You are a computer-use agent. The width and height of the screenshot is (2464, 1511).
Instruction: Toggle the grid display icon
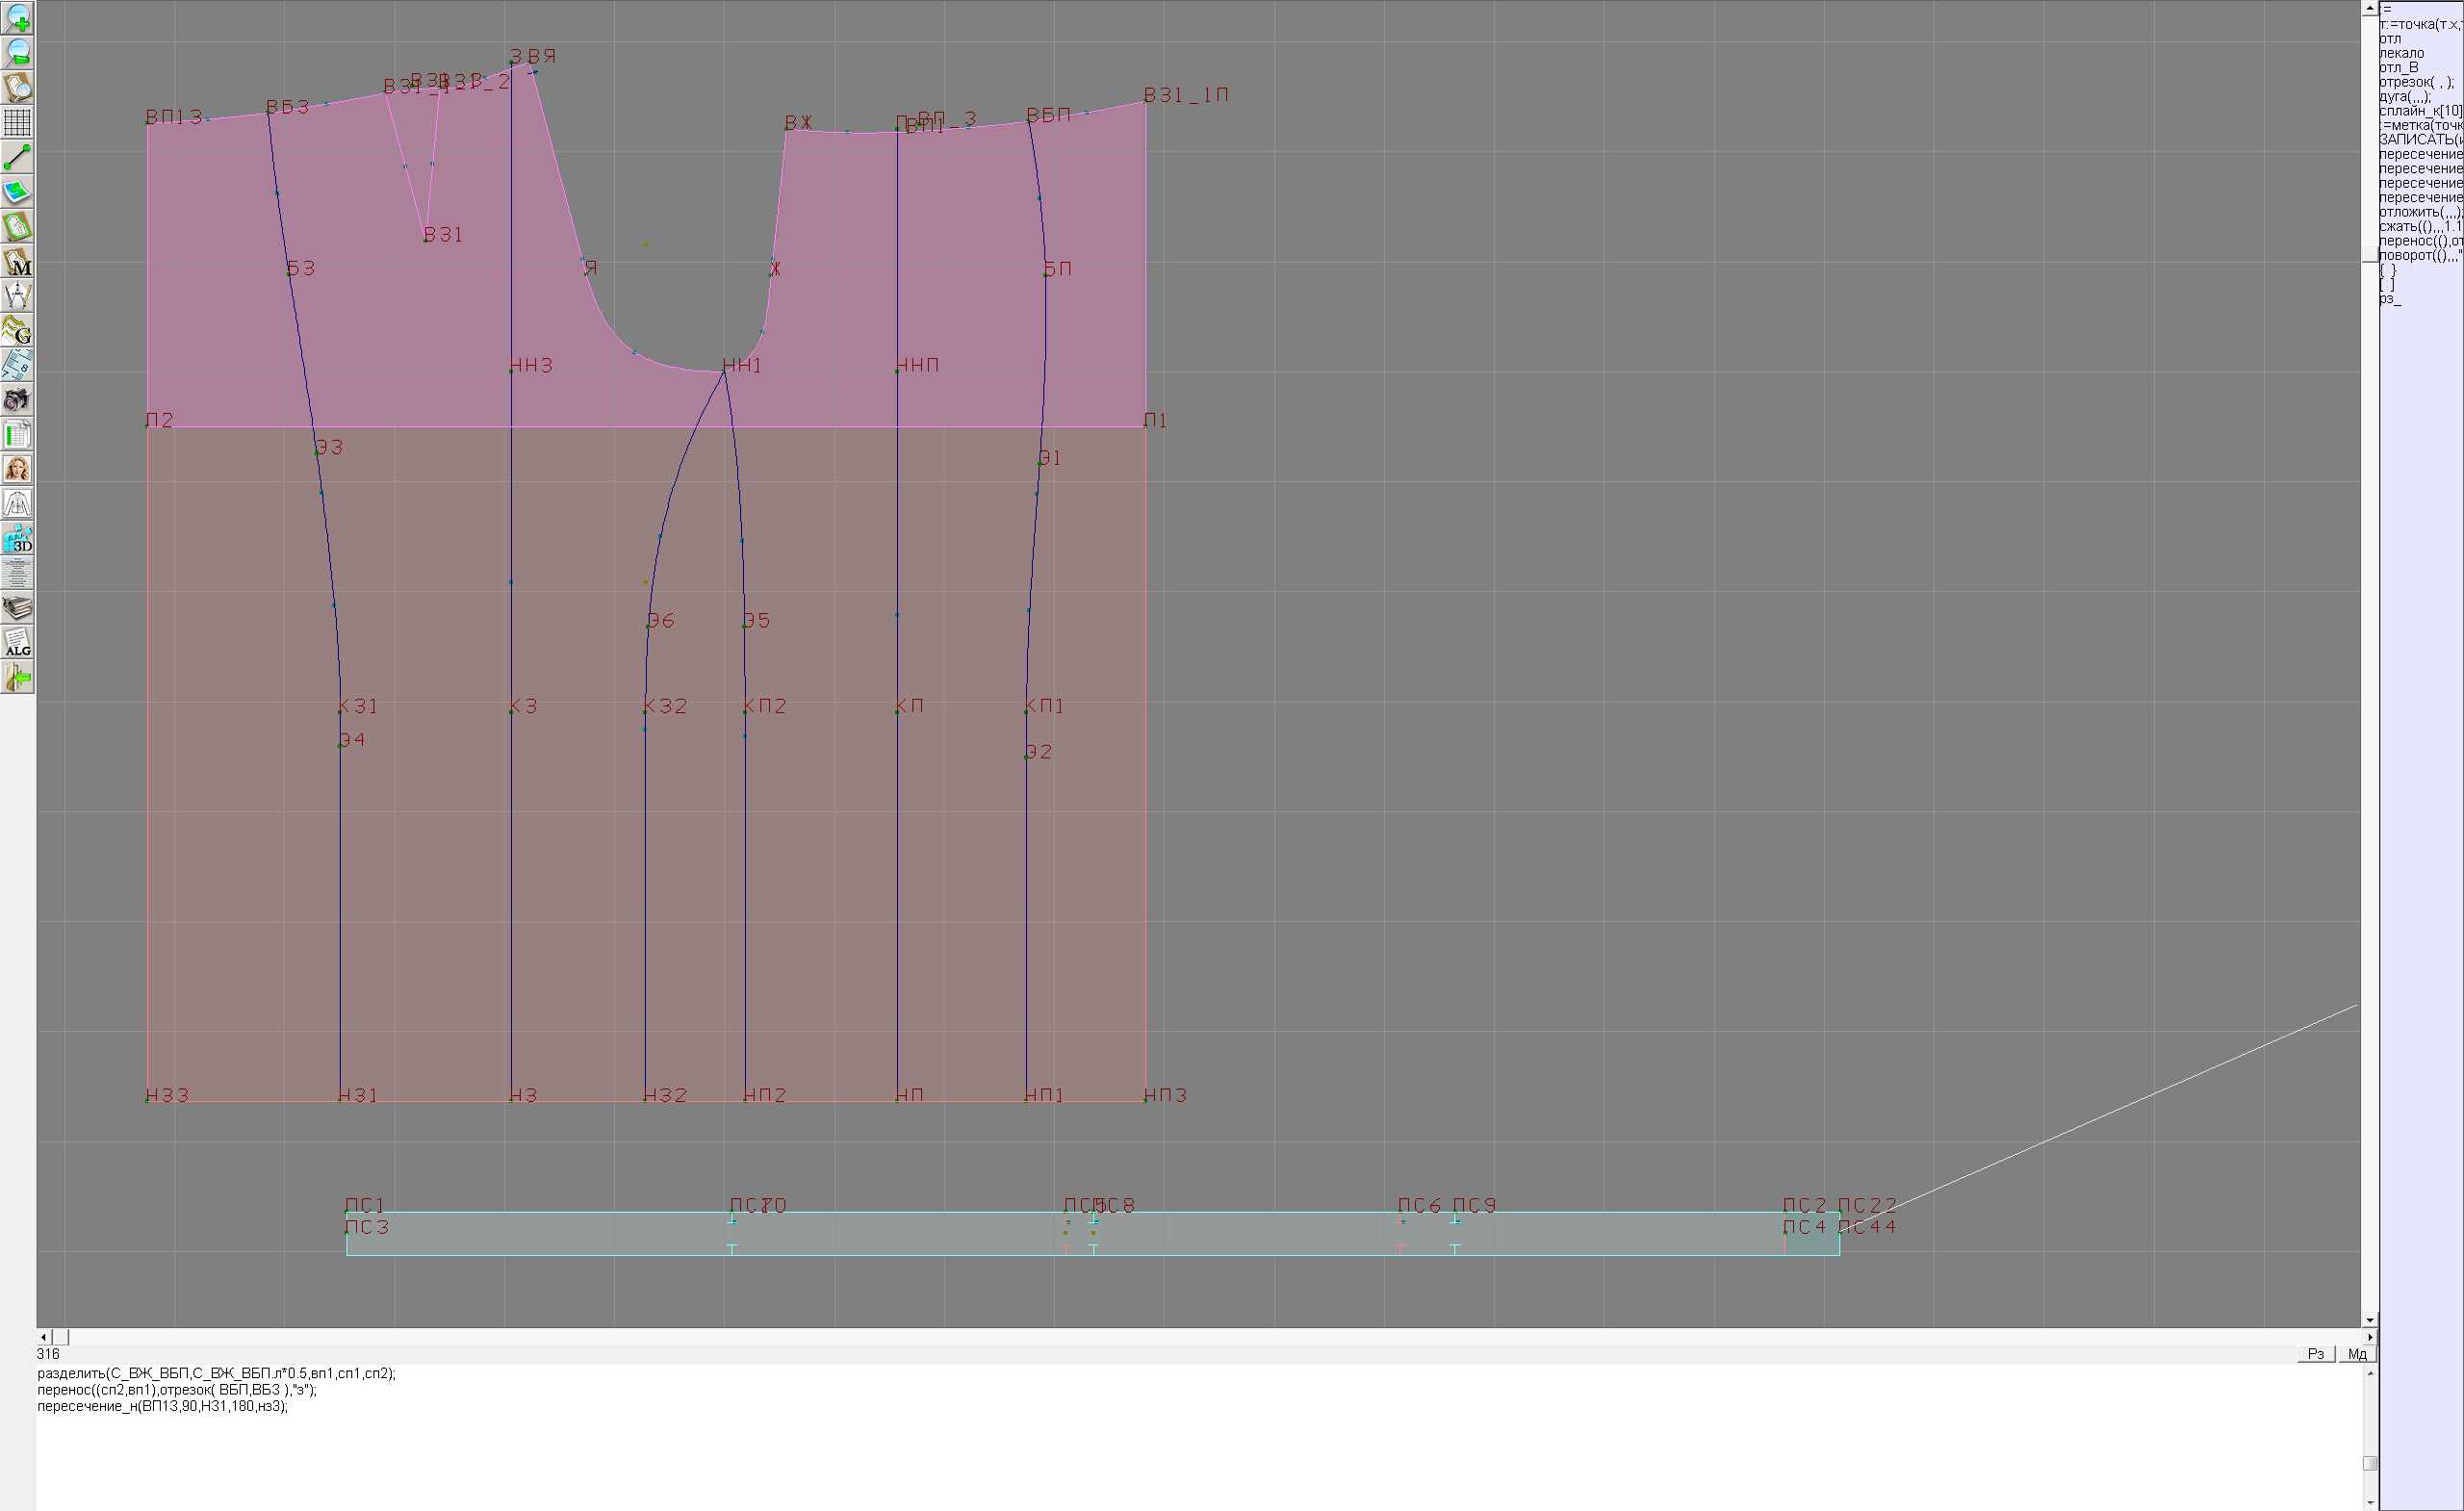coord(17,122)
